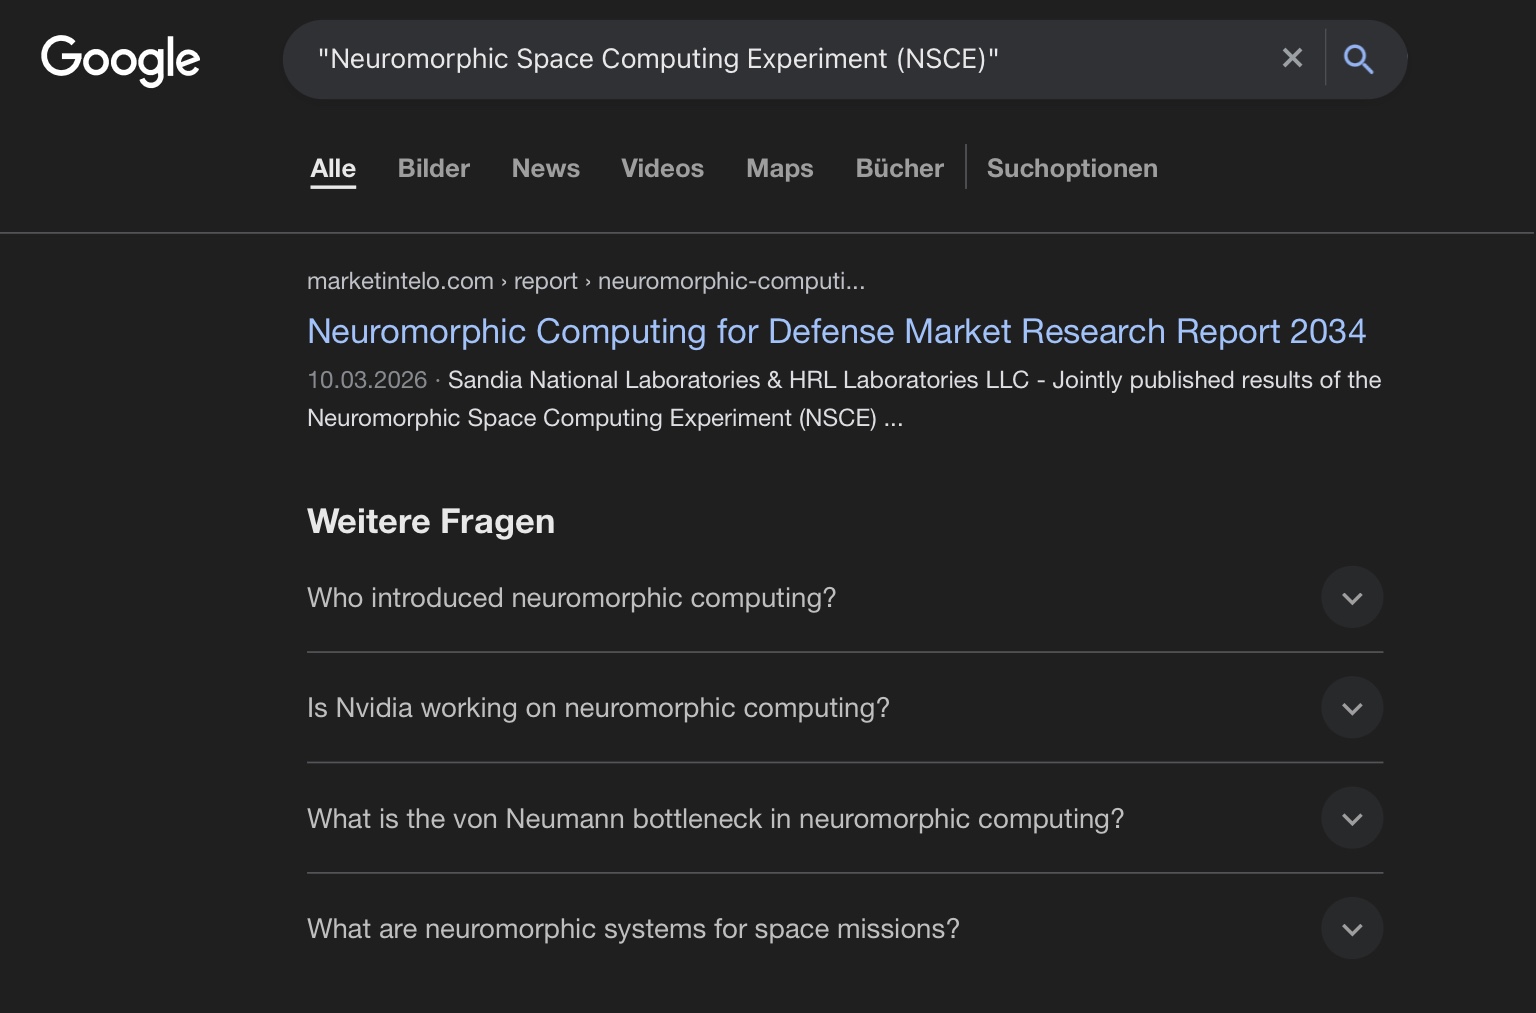Viewport: 1536px width, 1013px height.
Task: Click the "neuromorphic systems for space missions" question text
Action: click(633, 929)
